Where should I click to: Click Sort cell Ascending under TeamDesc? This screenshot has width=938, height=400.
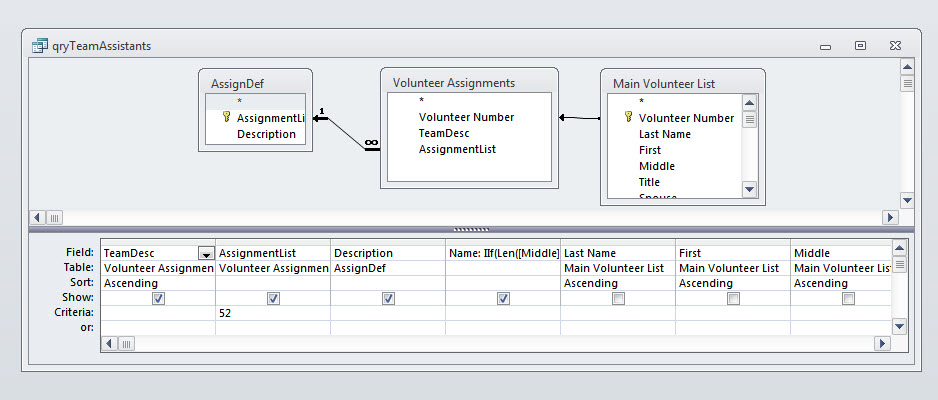point(159,283)
